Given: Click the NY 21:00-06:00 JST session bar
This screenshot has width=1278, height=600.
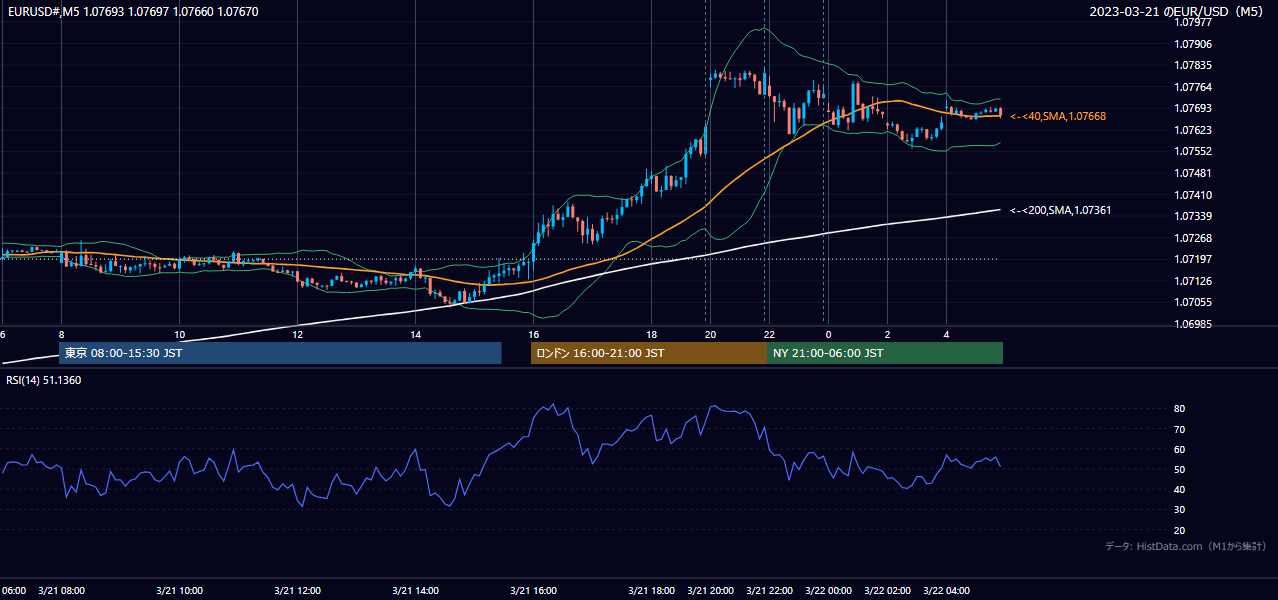Looking at the screenshot, I should (885, 353).
